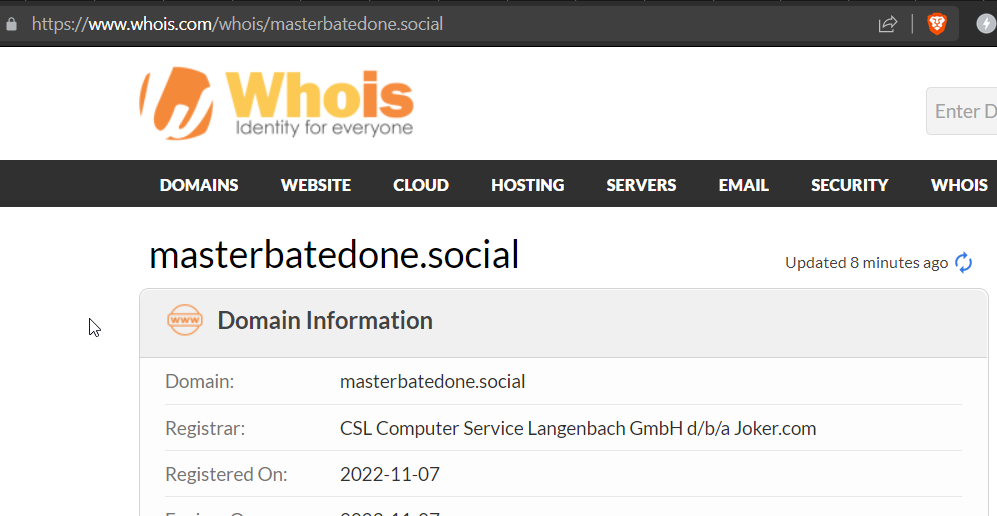This screenshot has height=516, width=997.
Task: Click the orange Whois logo
Action: [276, 103]
